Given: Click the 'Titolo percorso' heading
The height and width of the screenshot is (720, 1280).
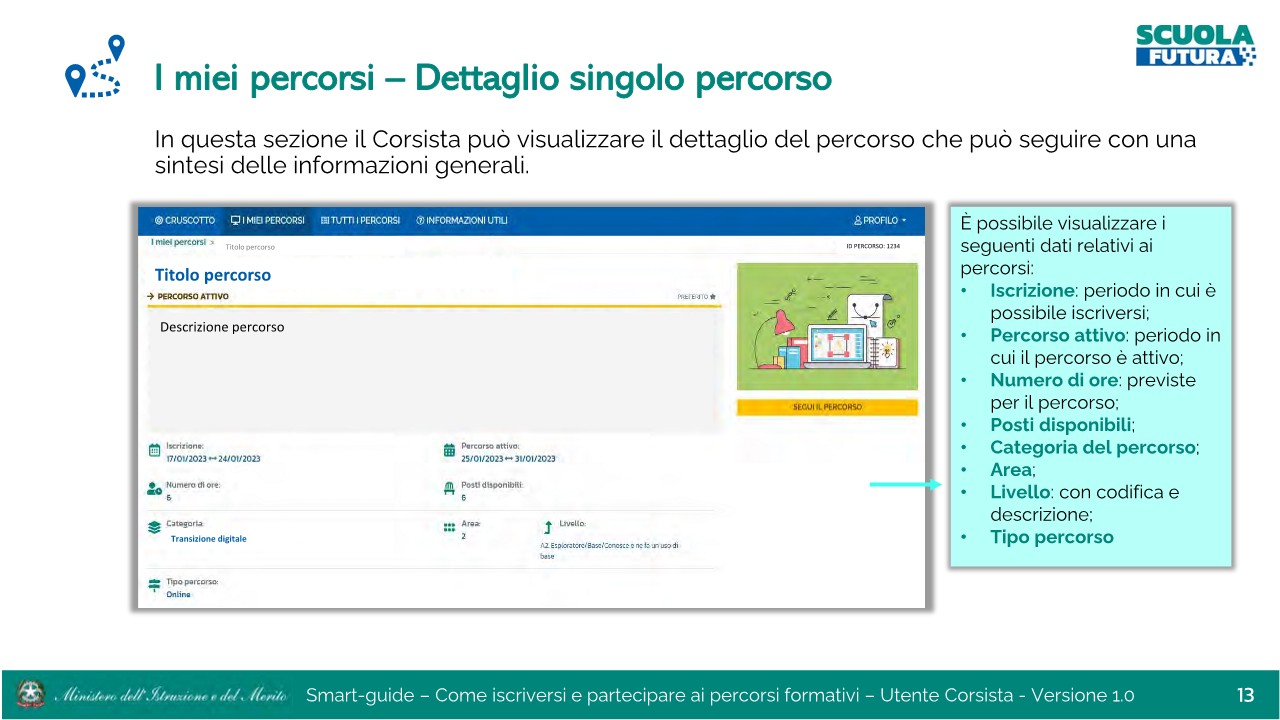Looking at the screenshot, I should click(x=213, y=275).
